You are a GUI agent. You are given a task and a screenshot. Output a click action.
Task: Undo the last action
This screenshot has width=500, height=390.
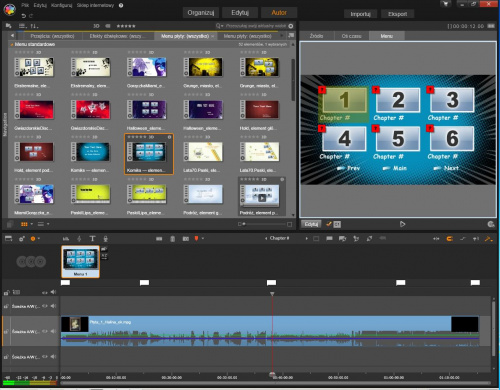[x=23, y=16]
